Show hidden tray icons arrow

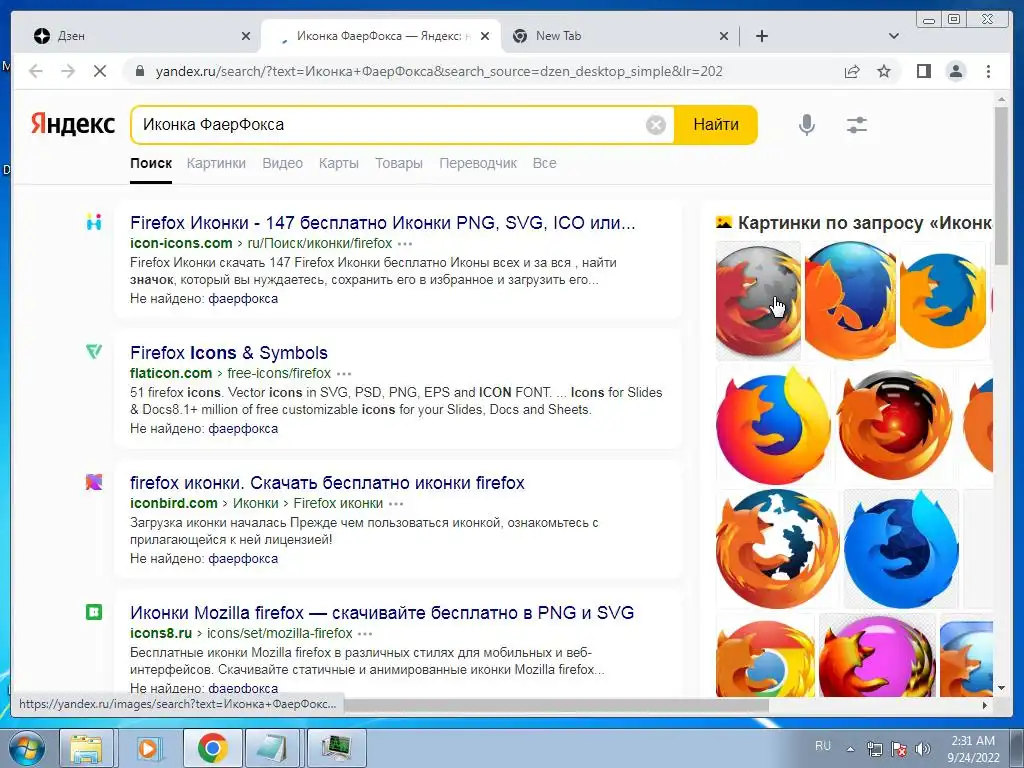tap(850, 749)
